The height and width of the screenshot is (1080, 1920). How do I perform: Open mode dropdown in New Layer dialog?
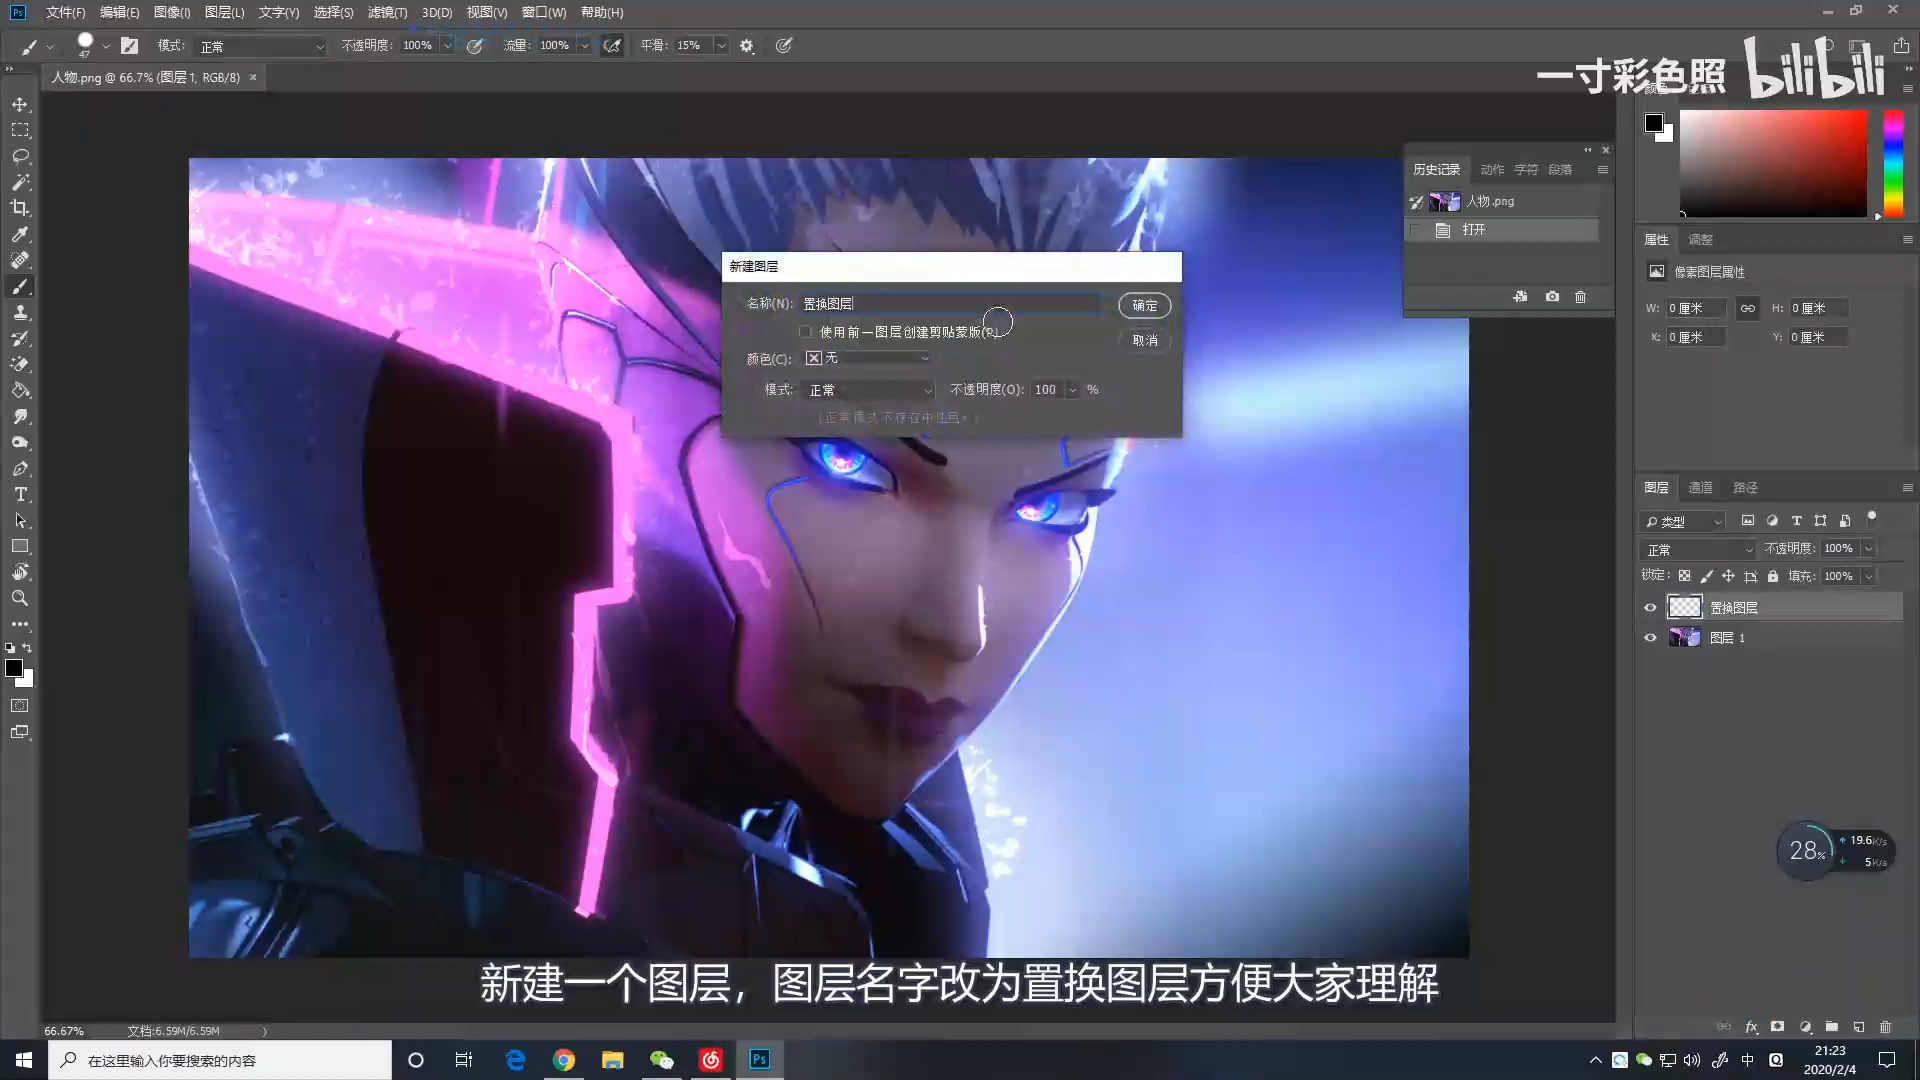coord(868,390)
